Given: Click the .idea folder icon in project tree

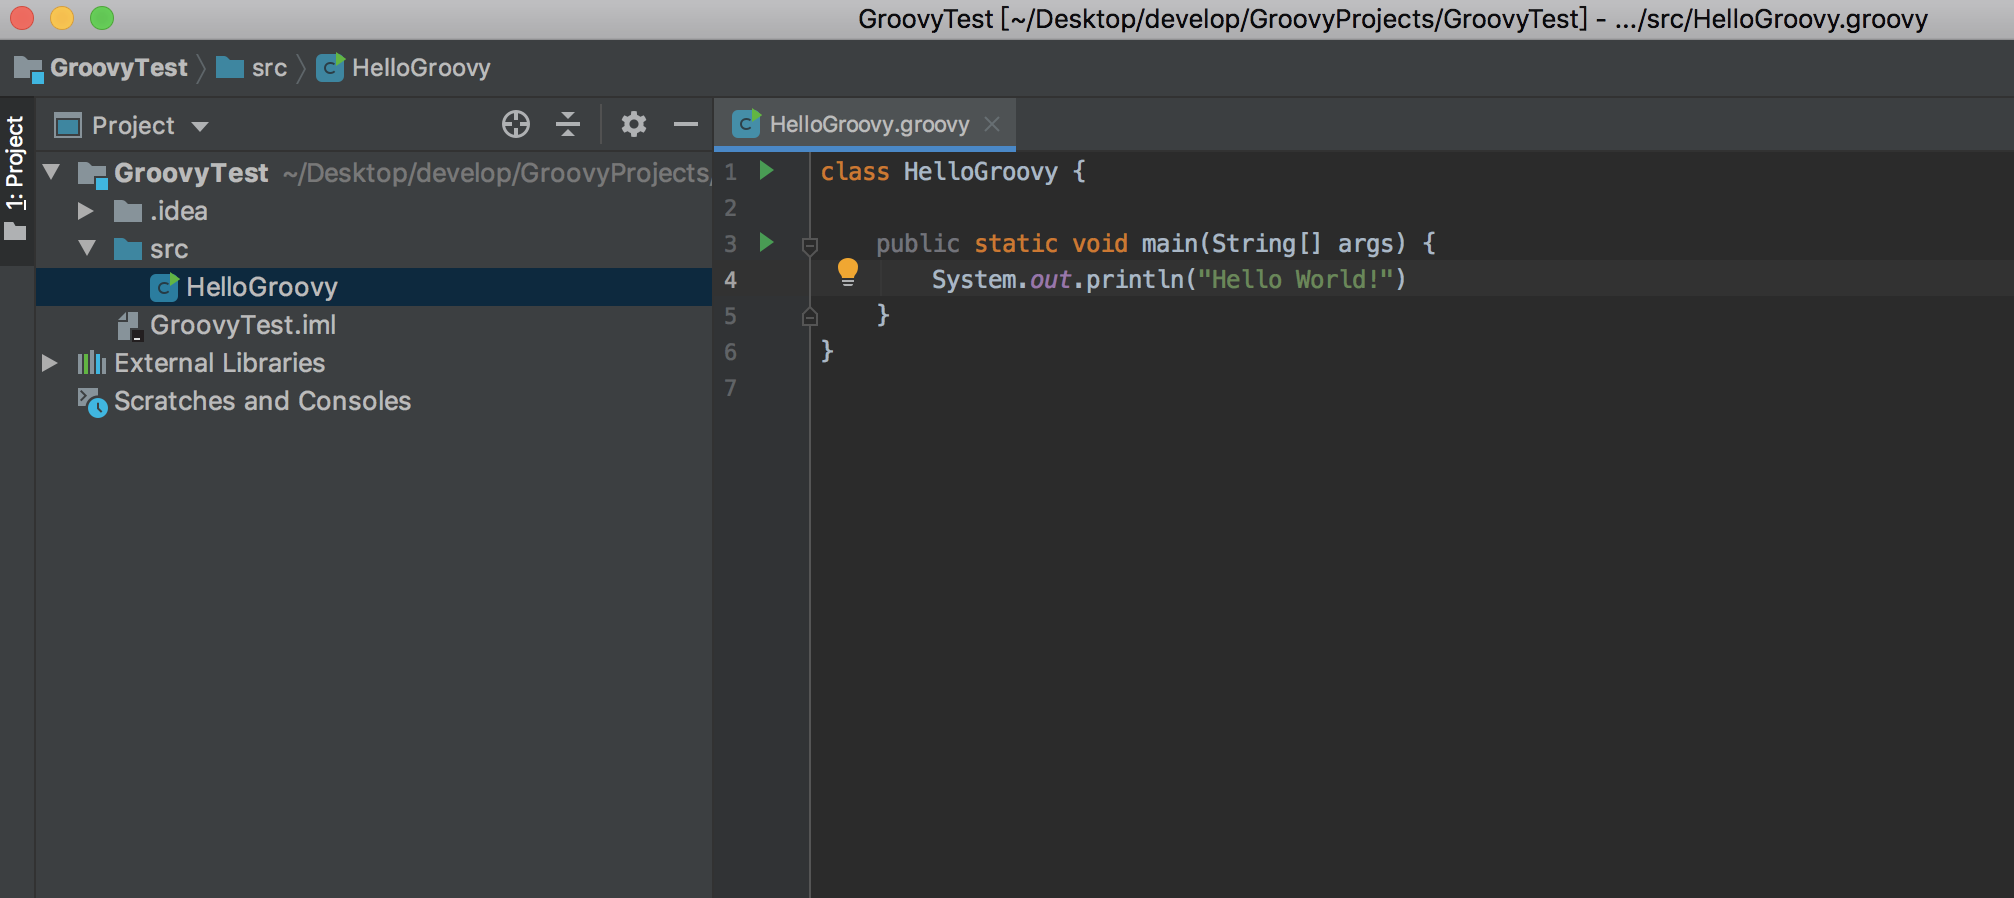Looking at the screenshot, I should [128, 211].
